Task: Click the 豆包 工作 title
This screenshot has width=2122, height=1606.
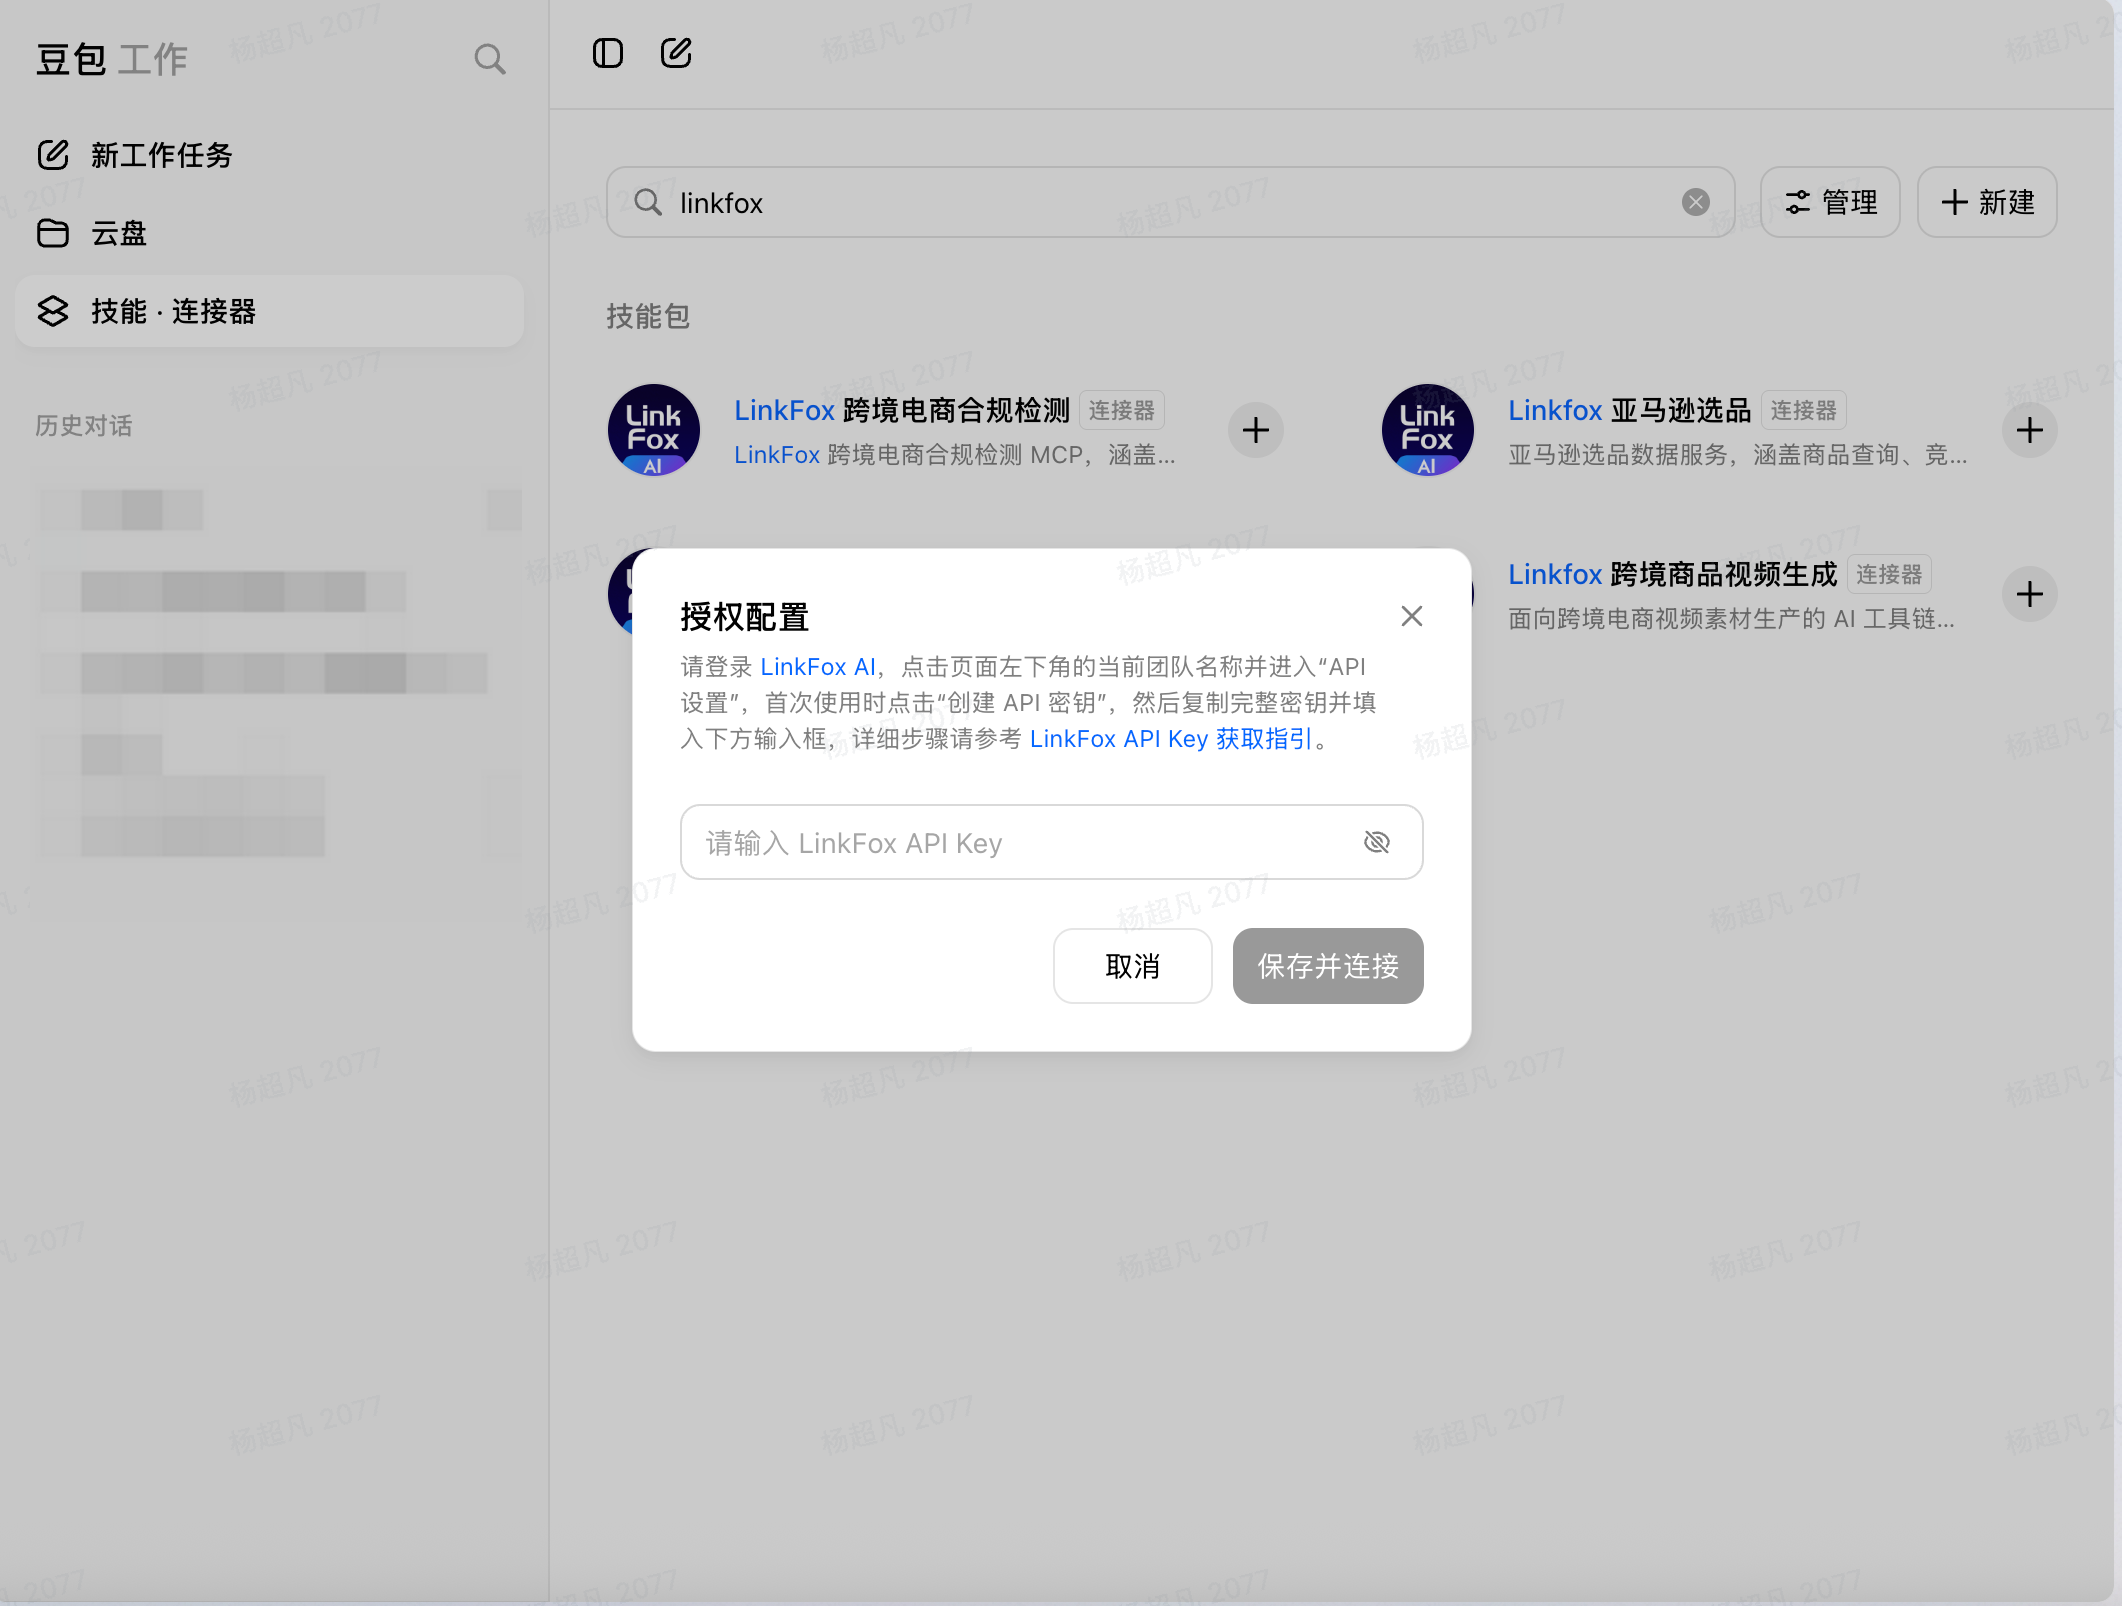Action: 112,59
